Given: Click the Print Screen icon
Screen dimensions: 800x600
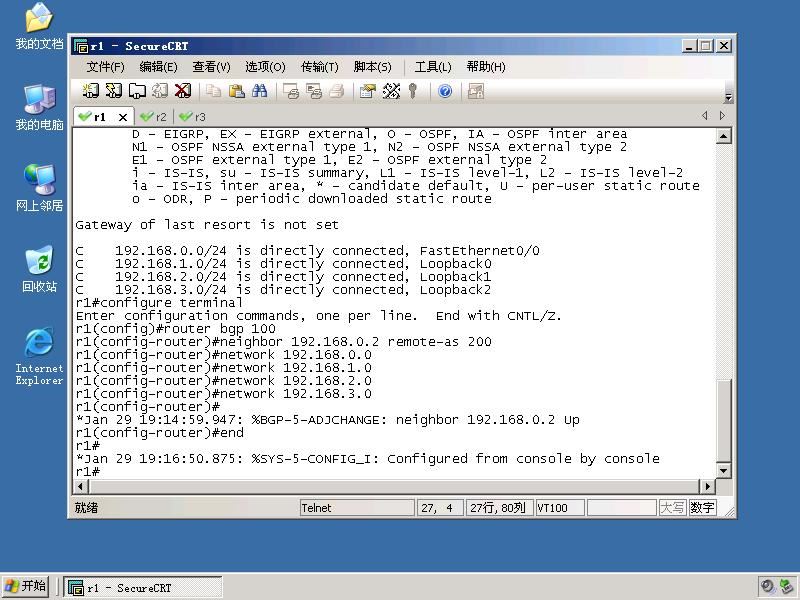Looking at the screenshot, I should pos(291,91).
